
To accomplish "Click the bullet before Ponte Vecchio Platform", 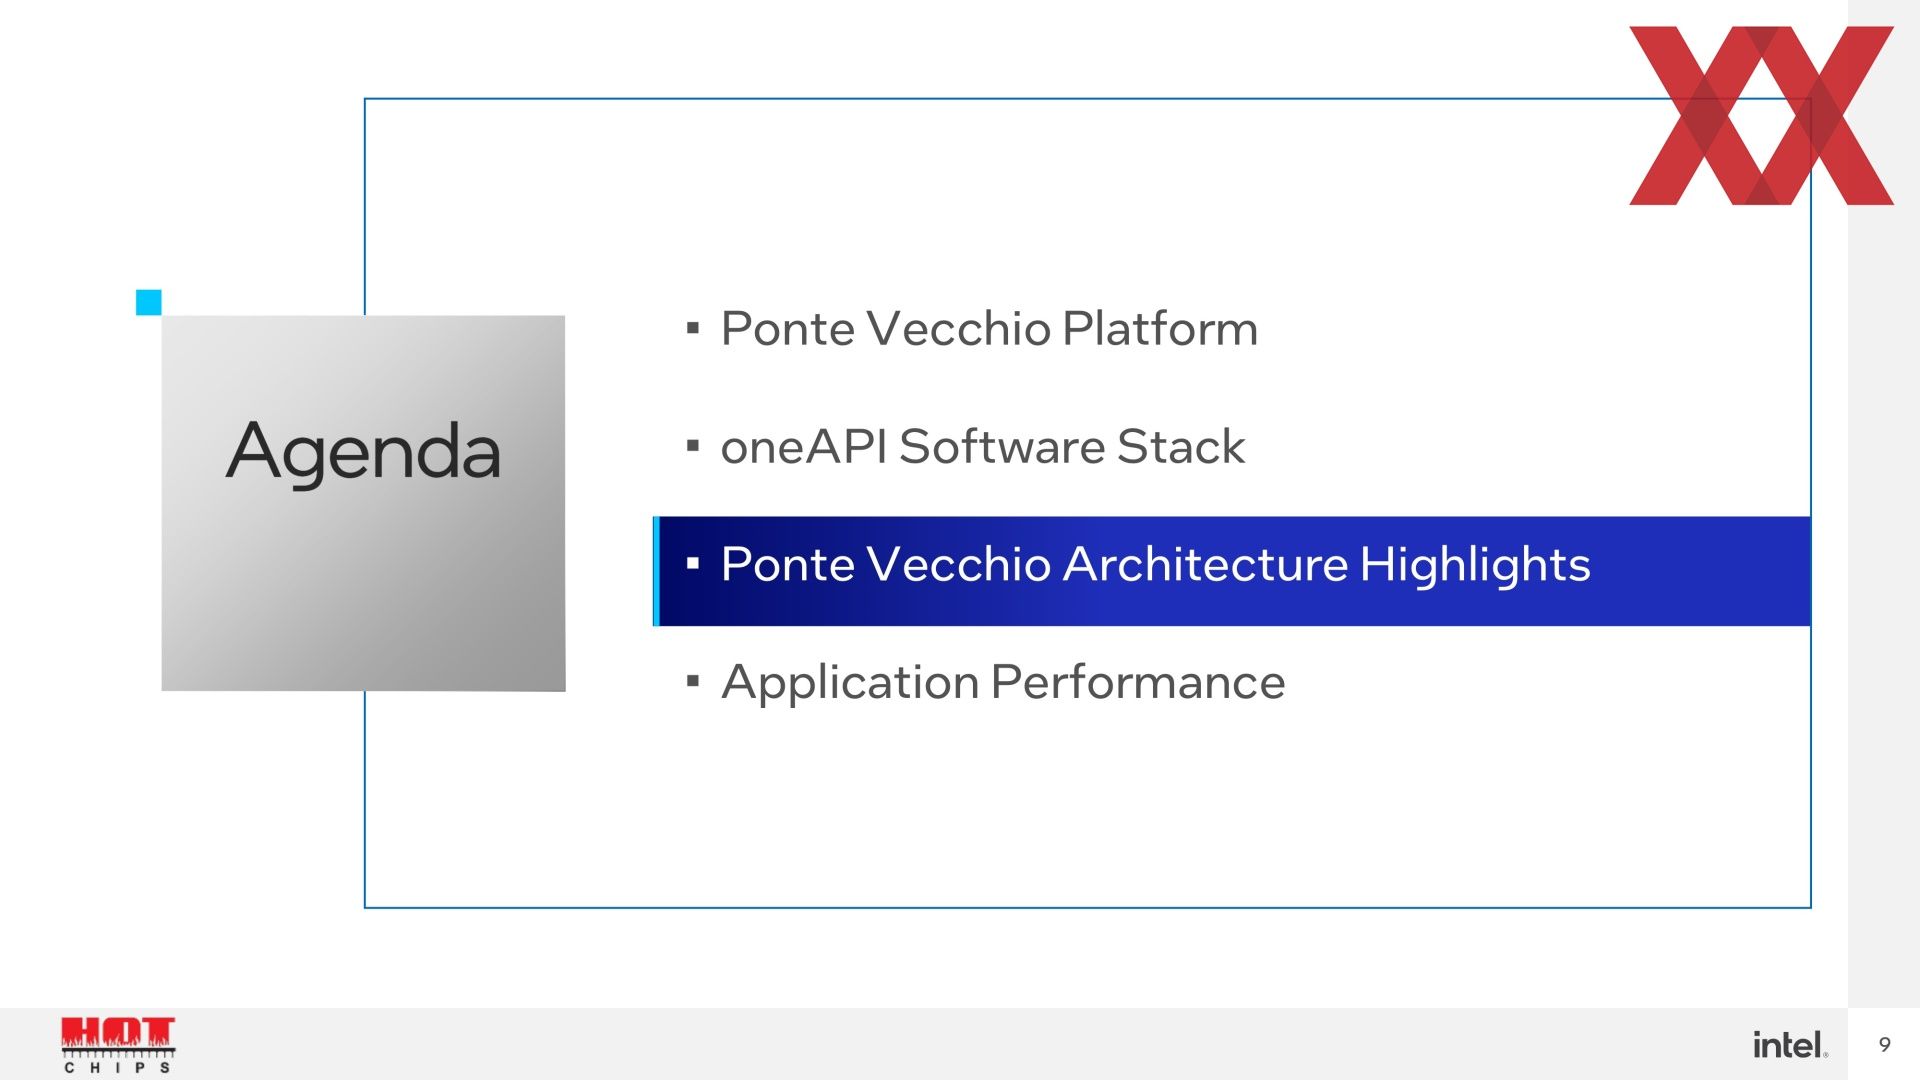I will [693, 328].
